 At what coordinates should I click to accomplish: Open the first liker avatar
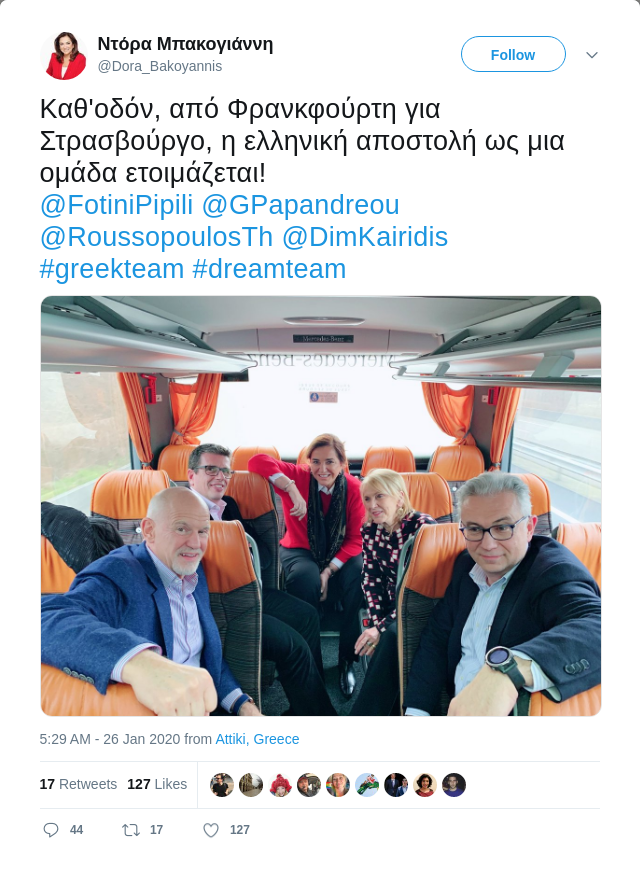pyautogui.click(x=222, y=785)
